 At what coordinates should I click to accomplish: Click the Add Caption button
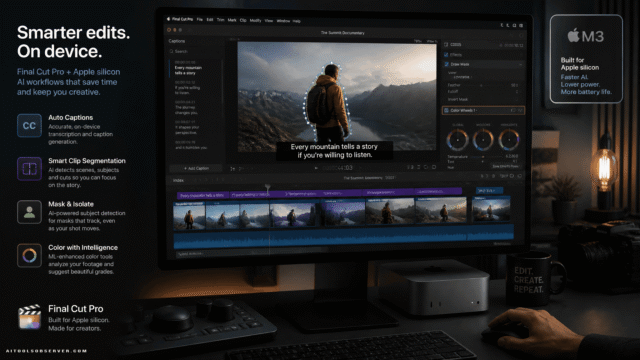[196, 168]
